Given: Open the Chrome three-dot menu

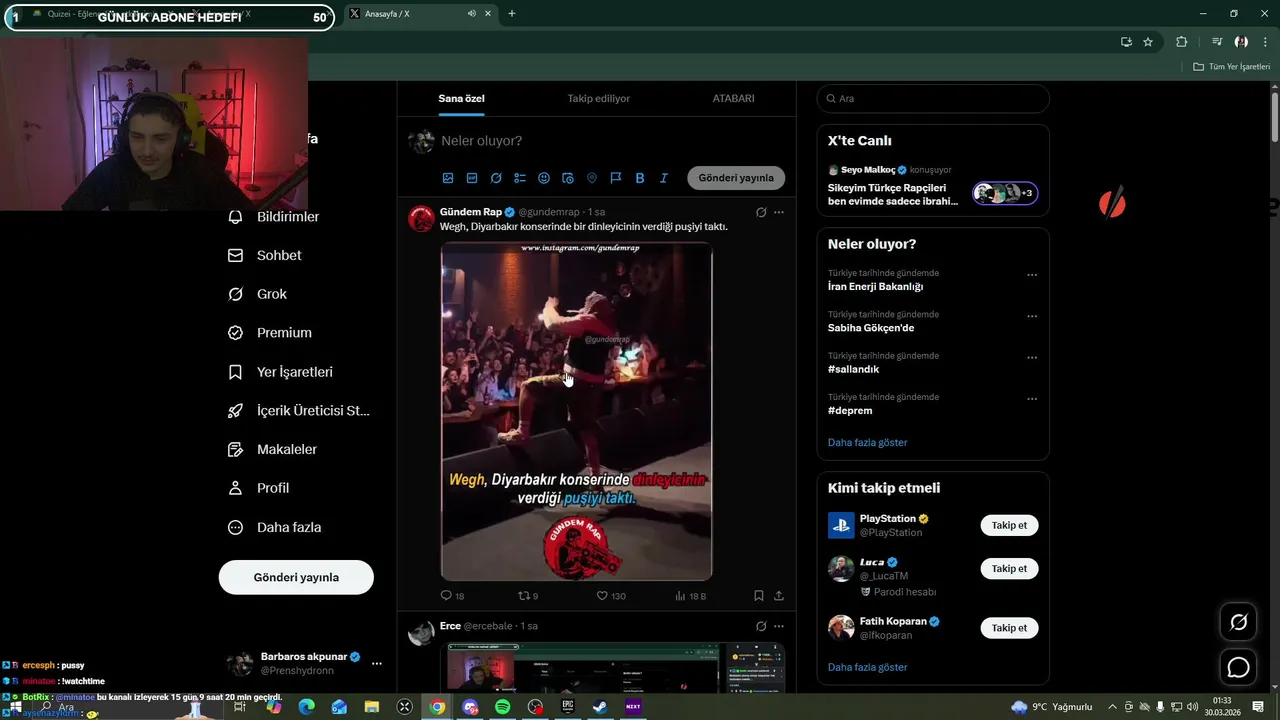Looking at the screenshot, I should [1265, 42].
